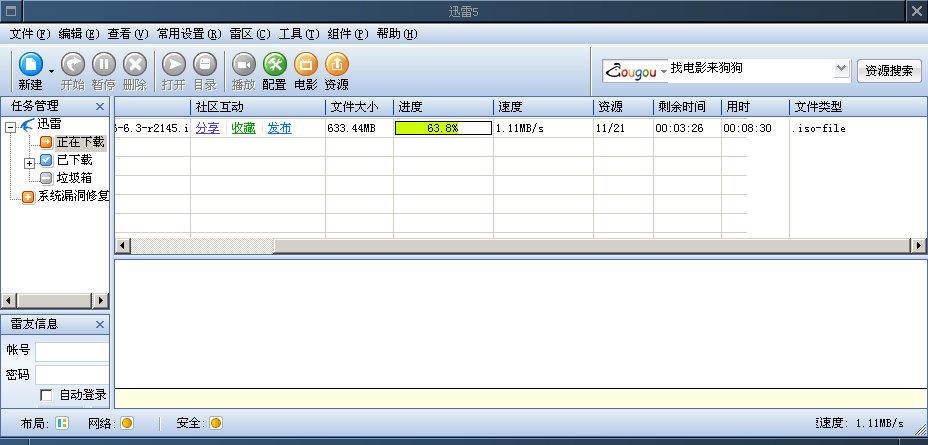Click the 633.44MB file size cell
This screenshot has width=928, height=445.
pyautogui.click(x=352, y=128)
